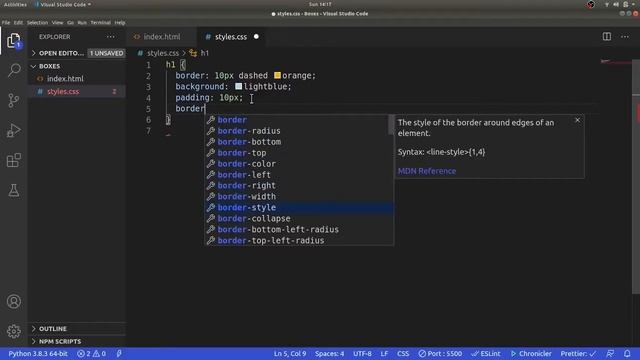This screenshot has width=640, height=360.
Task: Open the Go menu
Action: 71,23
